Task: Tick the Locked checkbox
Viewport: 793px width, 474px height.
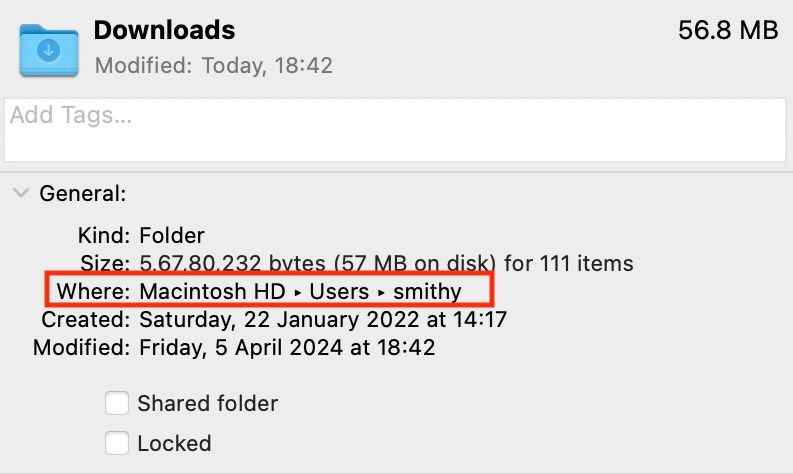Action: (117, 442)
